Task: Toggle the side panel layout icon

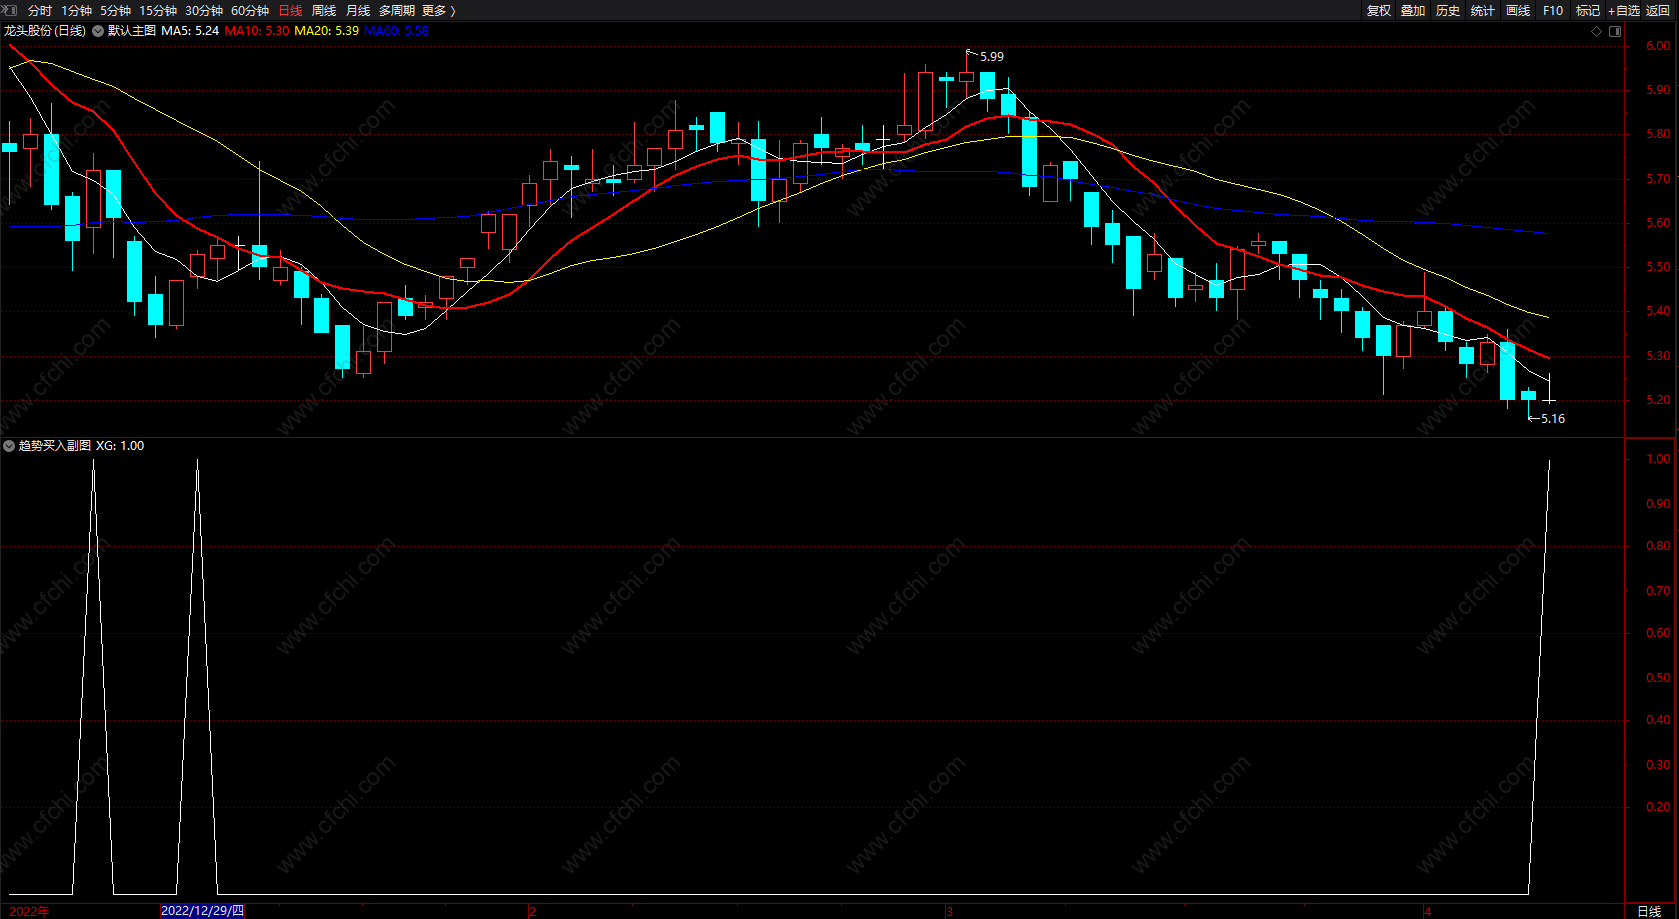Action: [x=1615, y=31]
